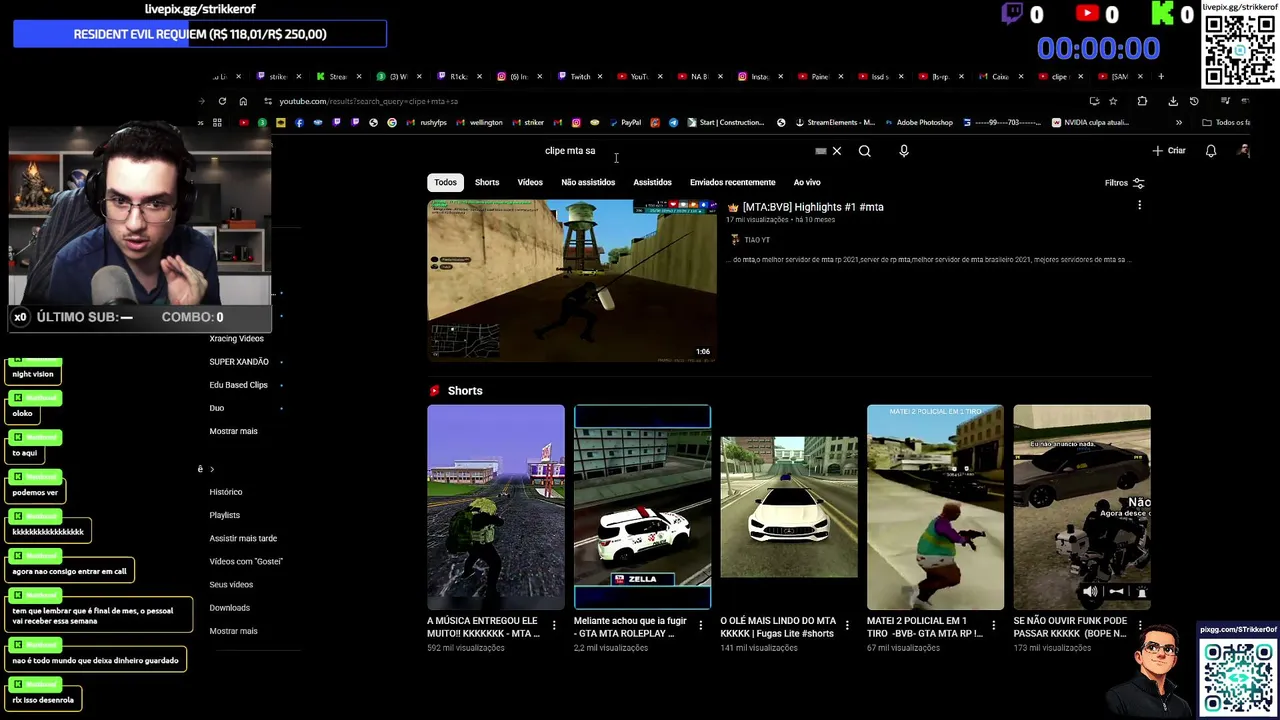Open options for 'Meliante achou que ia fugir' short
The width and height of the screenshot is (1280, 720).
click(x=700, y=626)
